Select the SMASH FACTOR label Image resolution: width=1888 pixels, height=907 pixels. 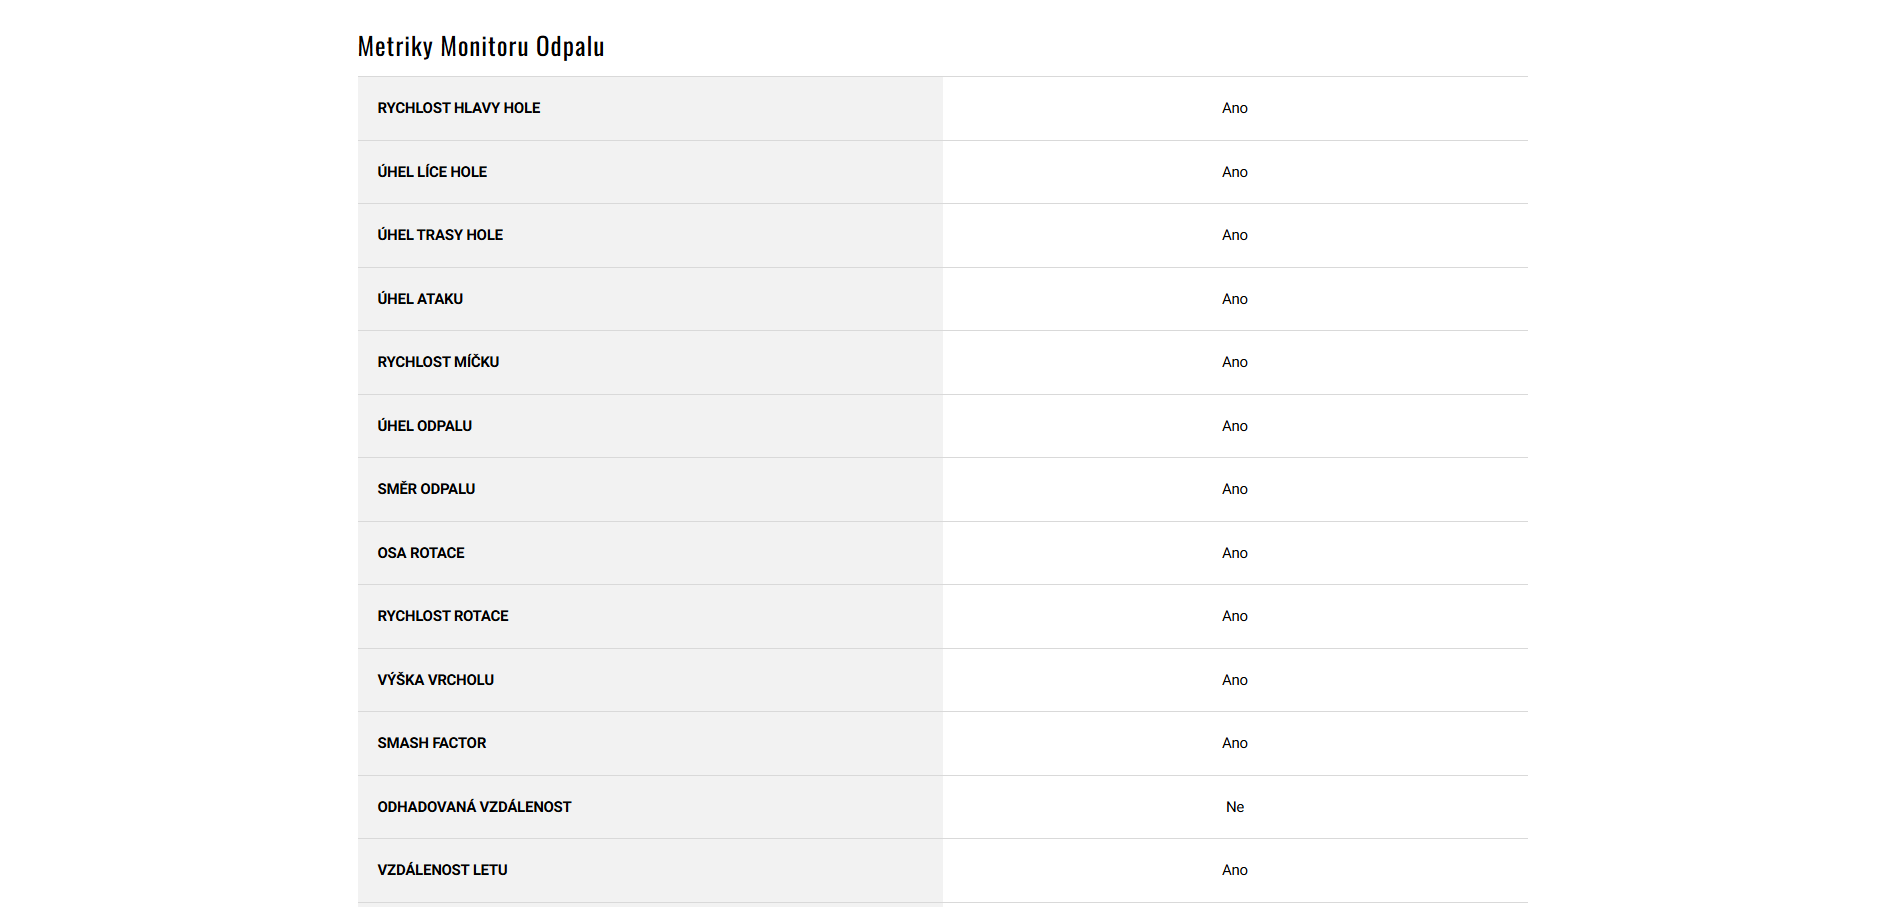pyautogui.click(x=432, y=743)
